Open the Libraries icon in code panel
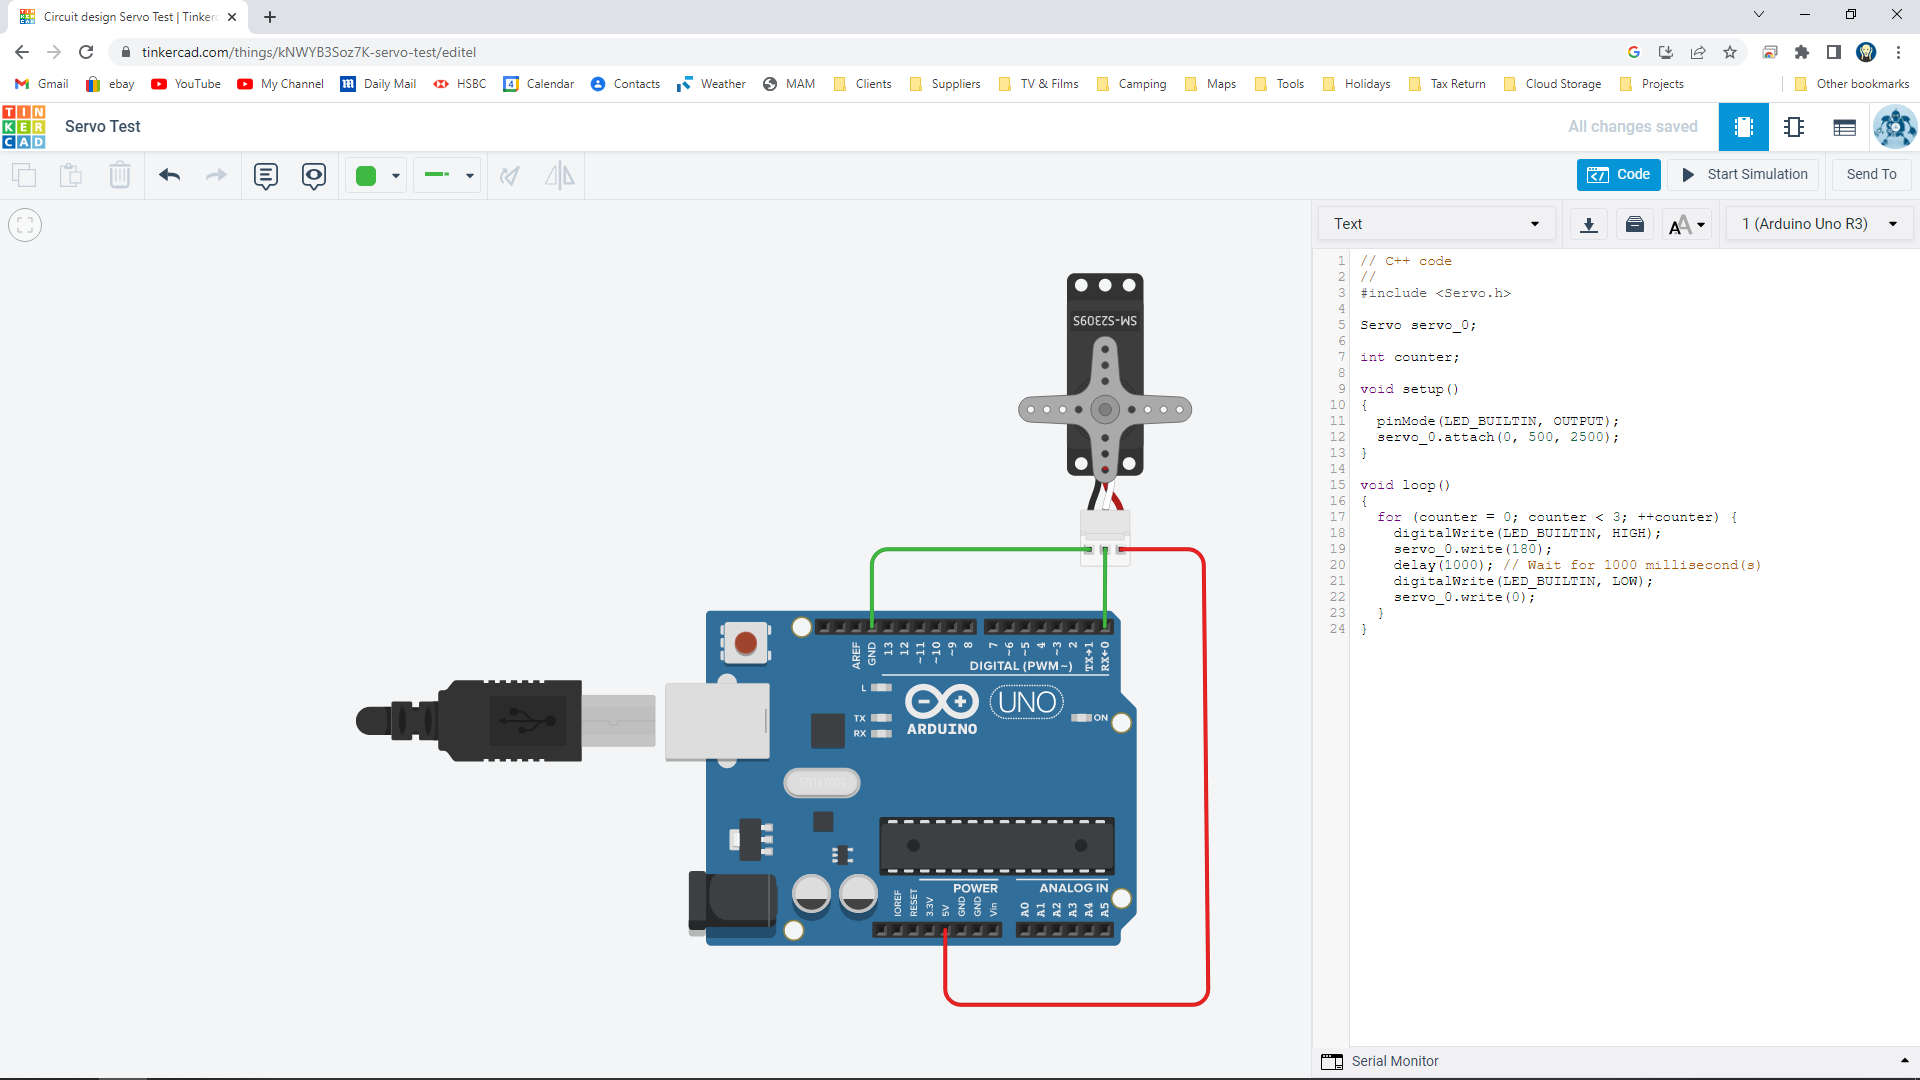The width and height of the screenshot is (1920, 1080). pos(1635,224)
